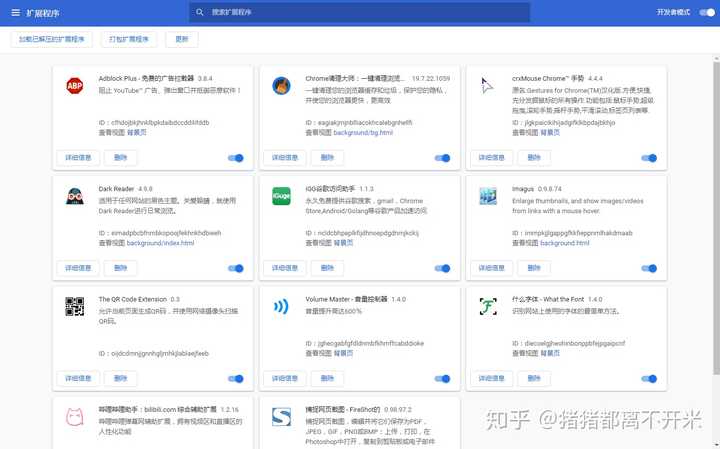720x449 pixels.
Task: Click the bilibili helper cat icon
Action: coord(74,417)
